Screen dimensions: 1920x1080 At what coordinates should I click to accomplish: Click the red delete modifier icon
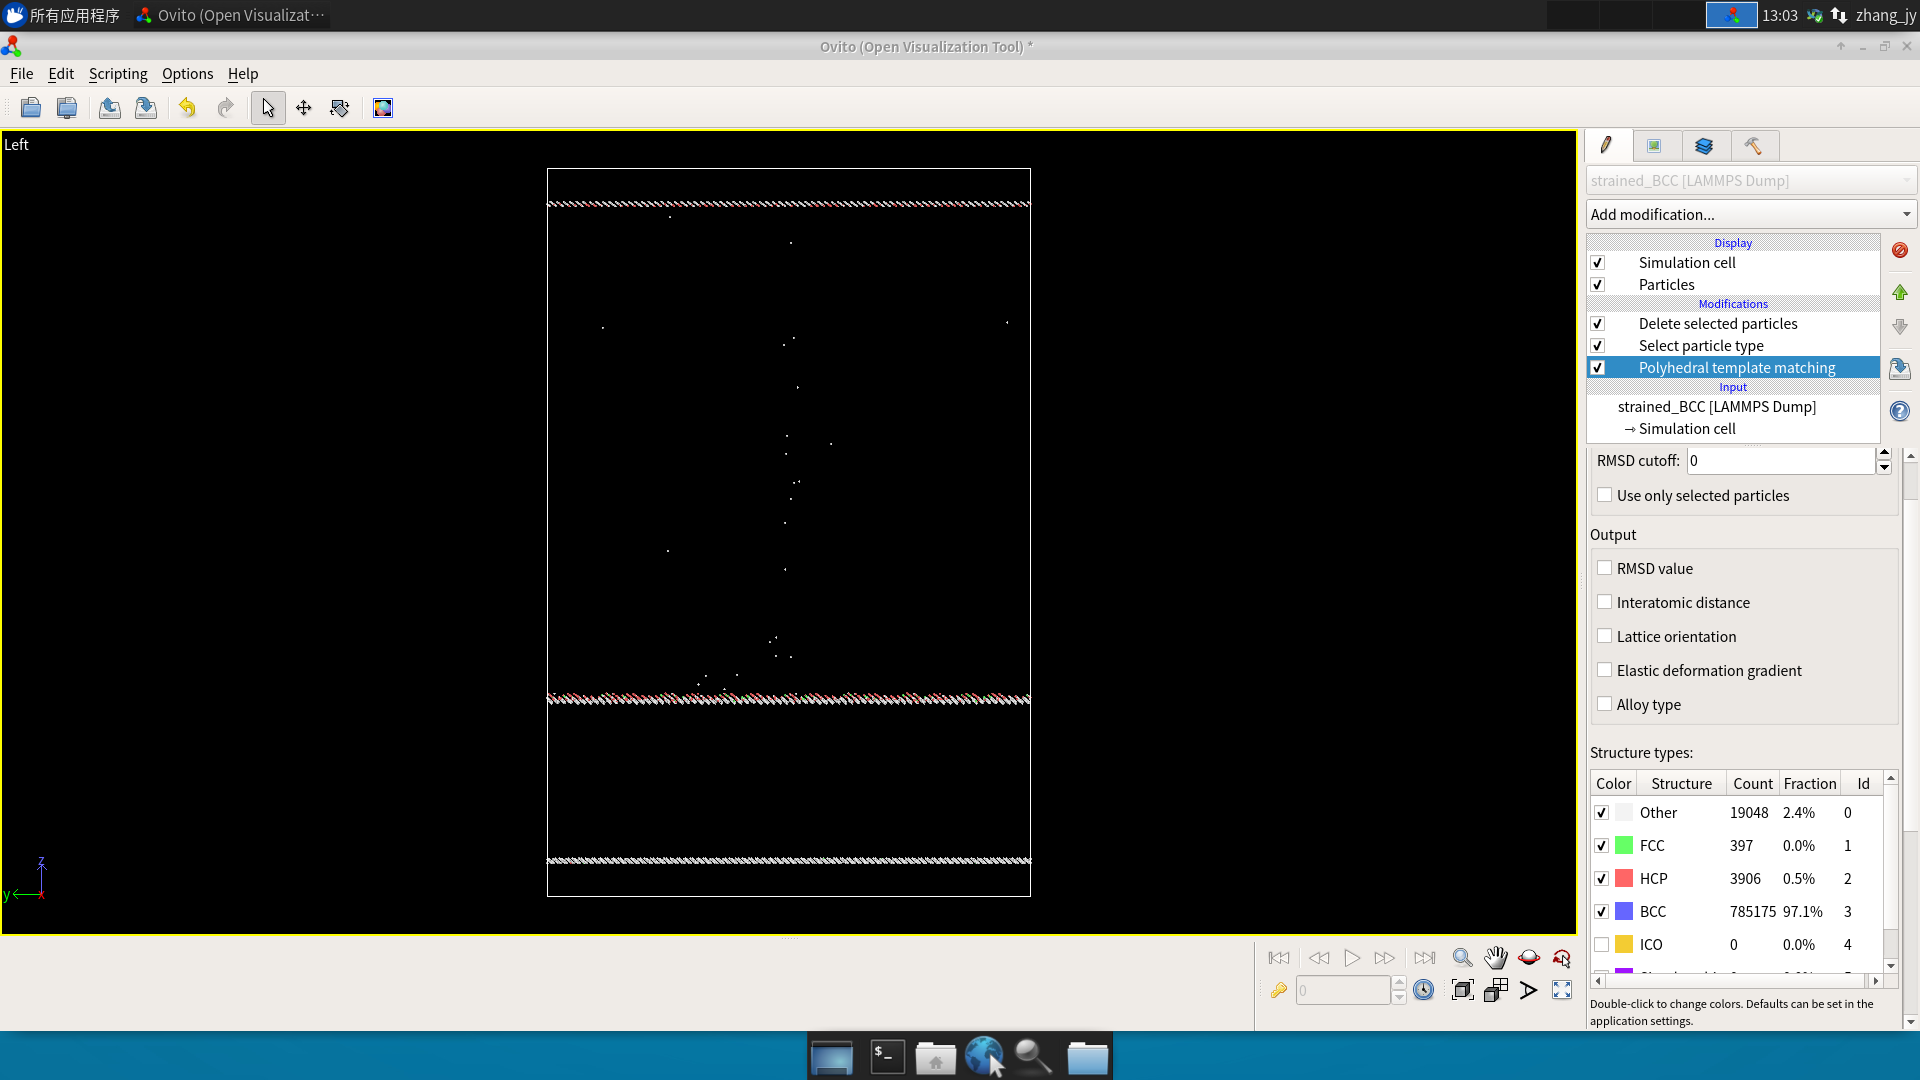click(x=1900, y=251)
